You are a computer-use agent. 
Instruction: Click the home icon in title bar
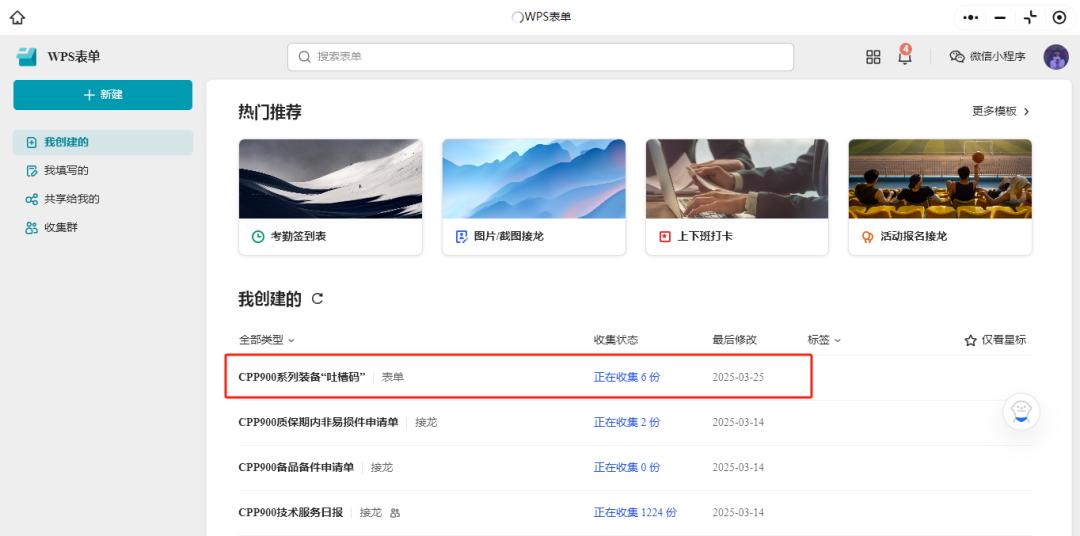(17, 17)
